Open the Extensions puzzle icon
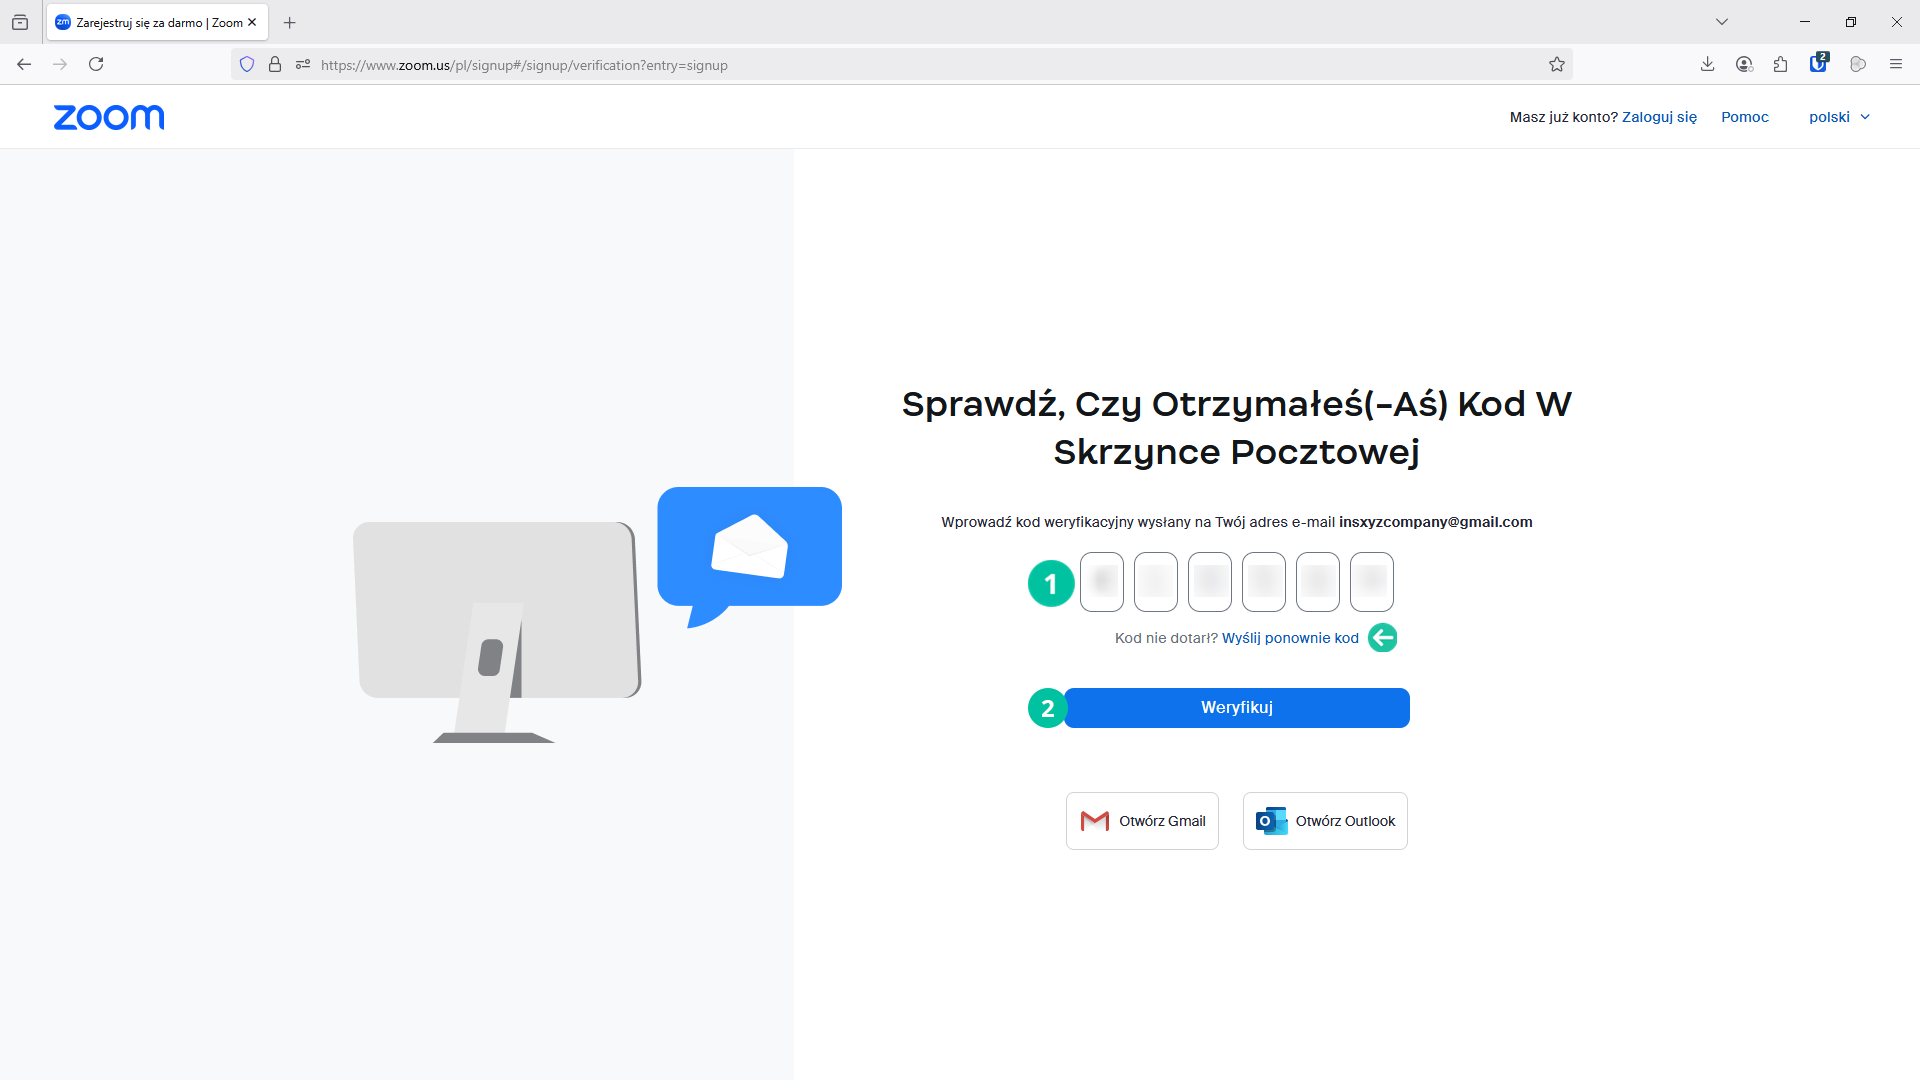The width and height of the screenshot is (1920, 1080). click(1780, 64)
